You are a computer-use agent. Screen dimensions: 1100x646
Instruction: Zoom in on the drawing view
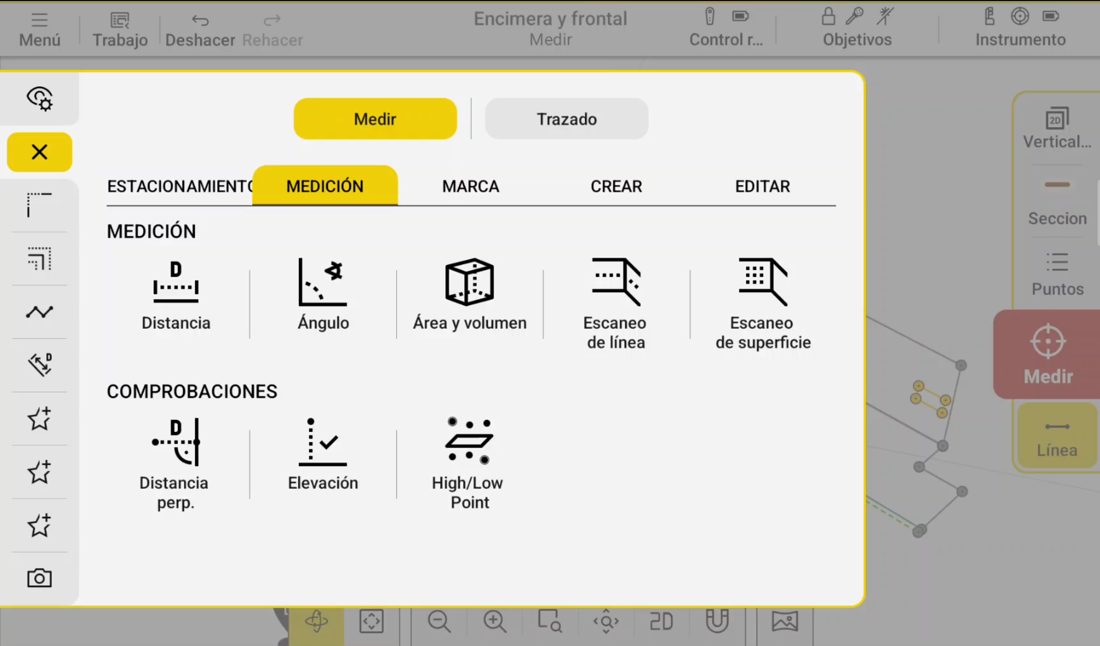(x=495, y=621)
